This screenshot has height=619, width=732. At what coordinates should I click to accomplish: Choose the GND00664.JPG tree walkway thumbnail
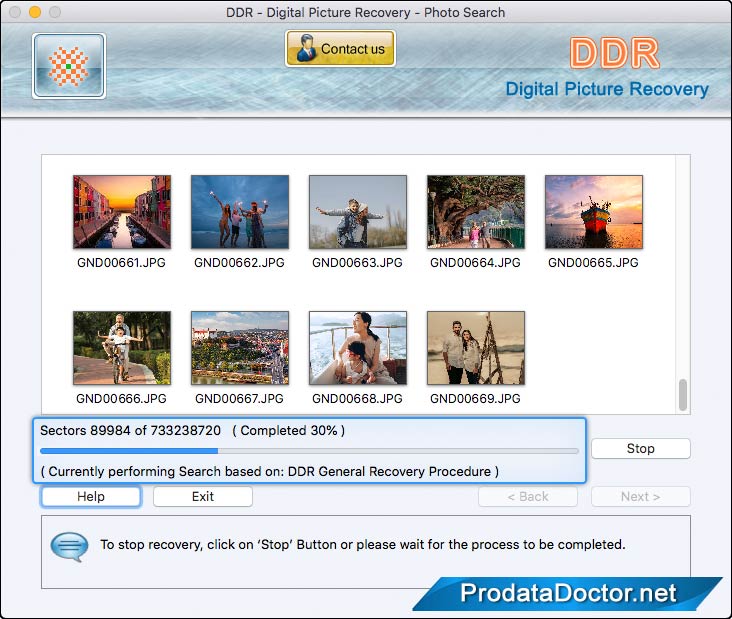coord(476,212)
